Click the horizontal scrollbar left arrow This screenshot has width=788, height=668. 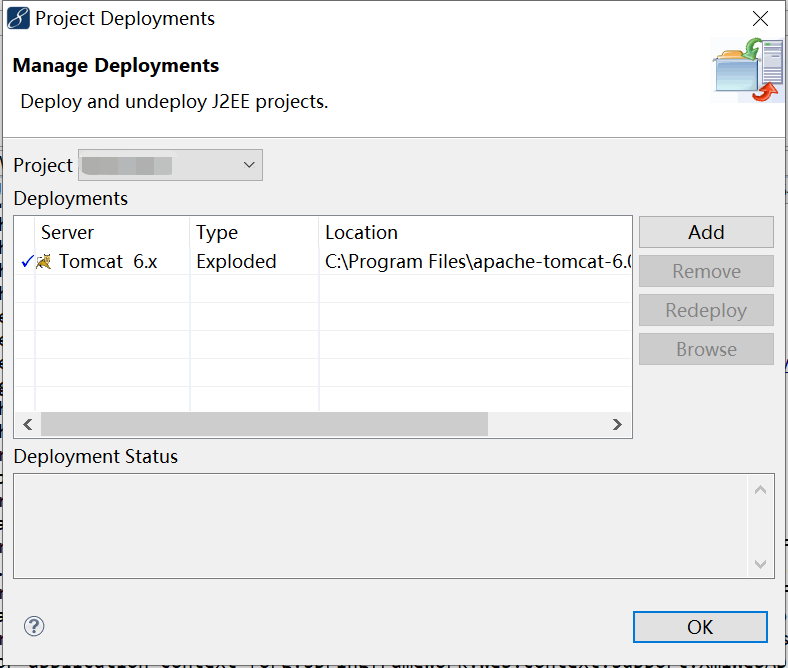(x=28, y=425)
